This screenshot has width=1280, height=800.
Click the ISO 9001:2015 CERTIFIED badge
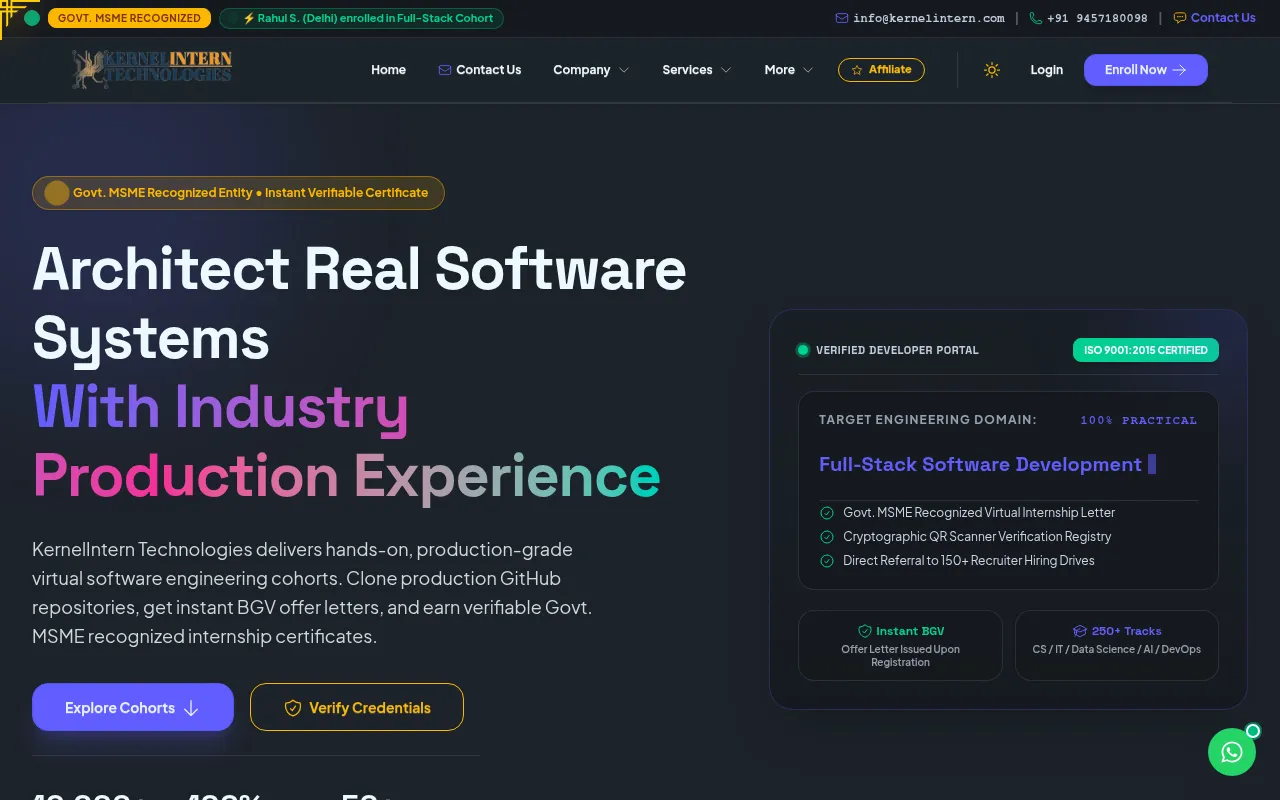point(1146,350)
